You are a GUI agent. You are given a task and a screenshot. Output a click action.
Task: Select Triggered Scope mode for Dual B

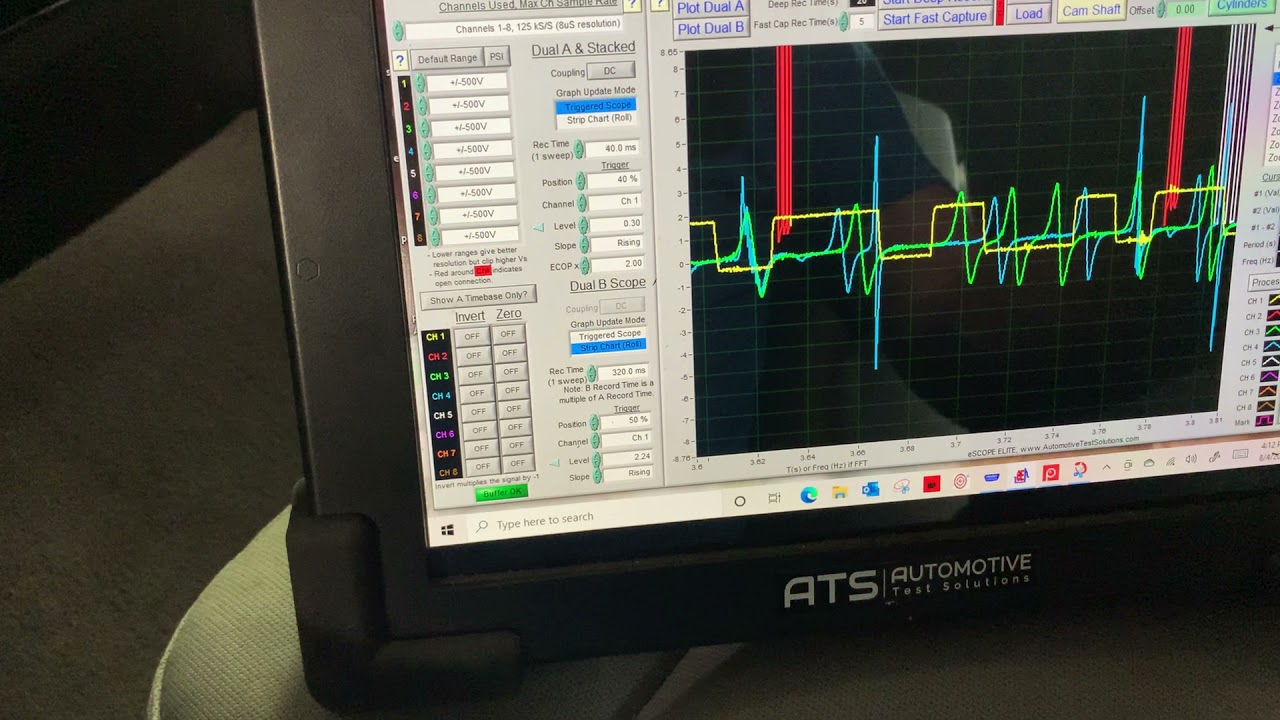coord(608,335)
